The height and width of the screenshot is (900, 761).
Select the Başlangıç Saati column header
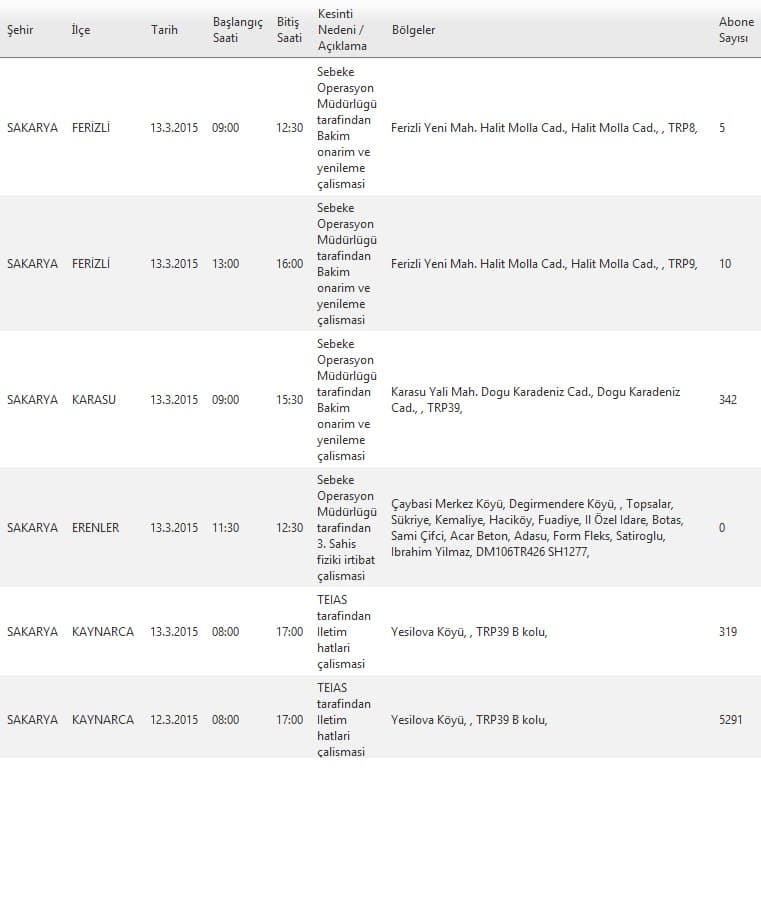tap(237, 30)
